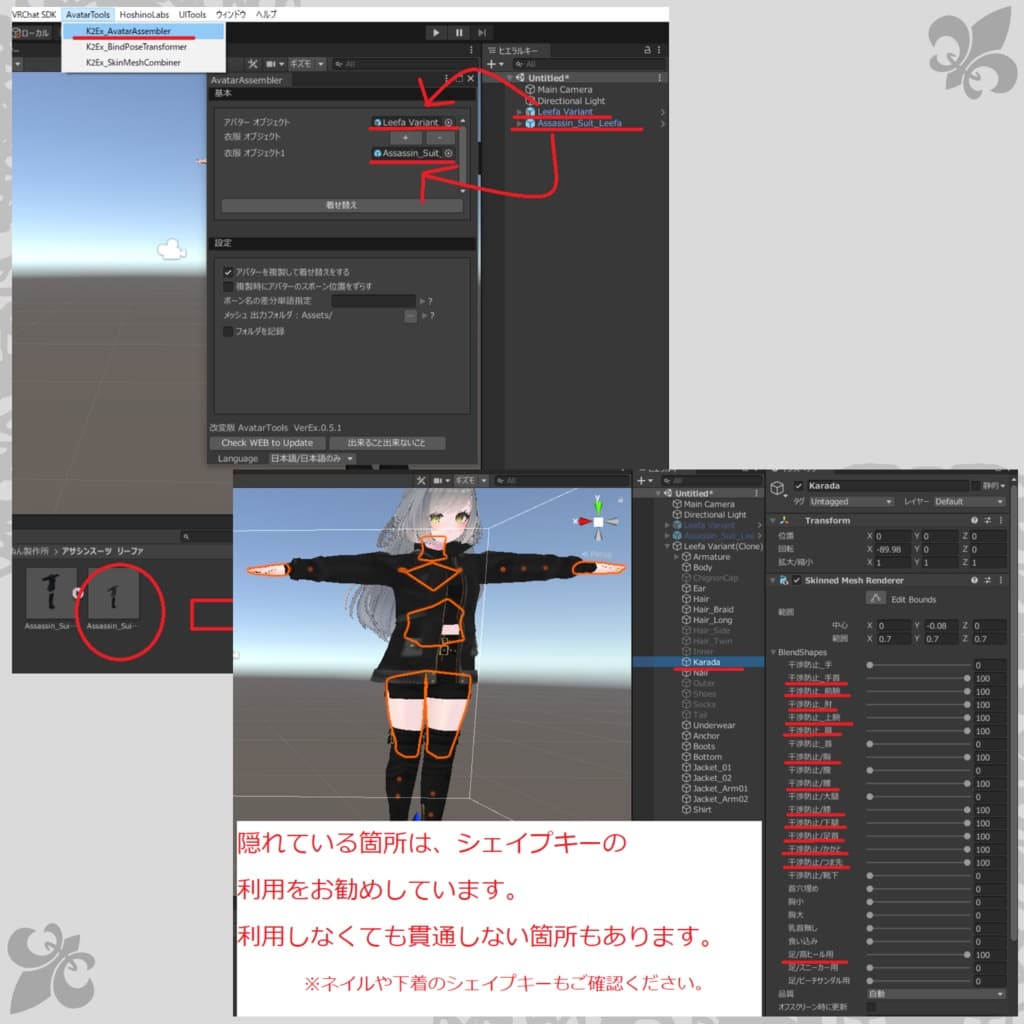Open the AvatarTools menu
This screenshot has height=1024, width=1024.
click(88, 14)
